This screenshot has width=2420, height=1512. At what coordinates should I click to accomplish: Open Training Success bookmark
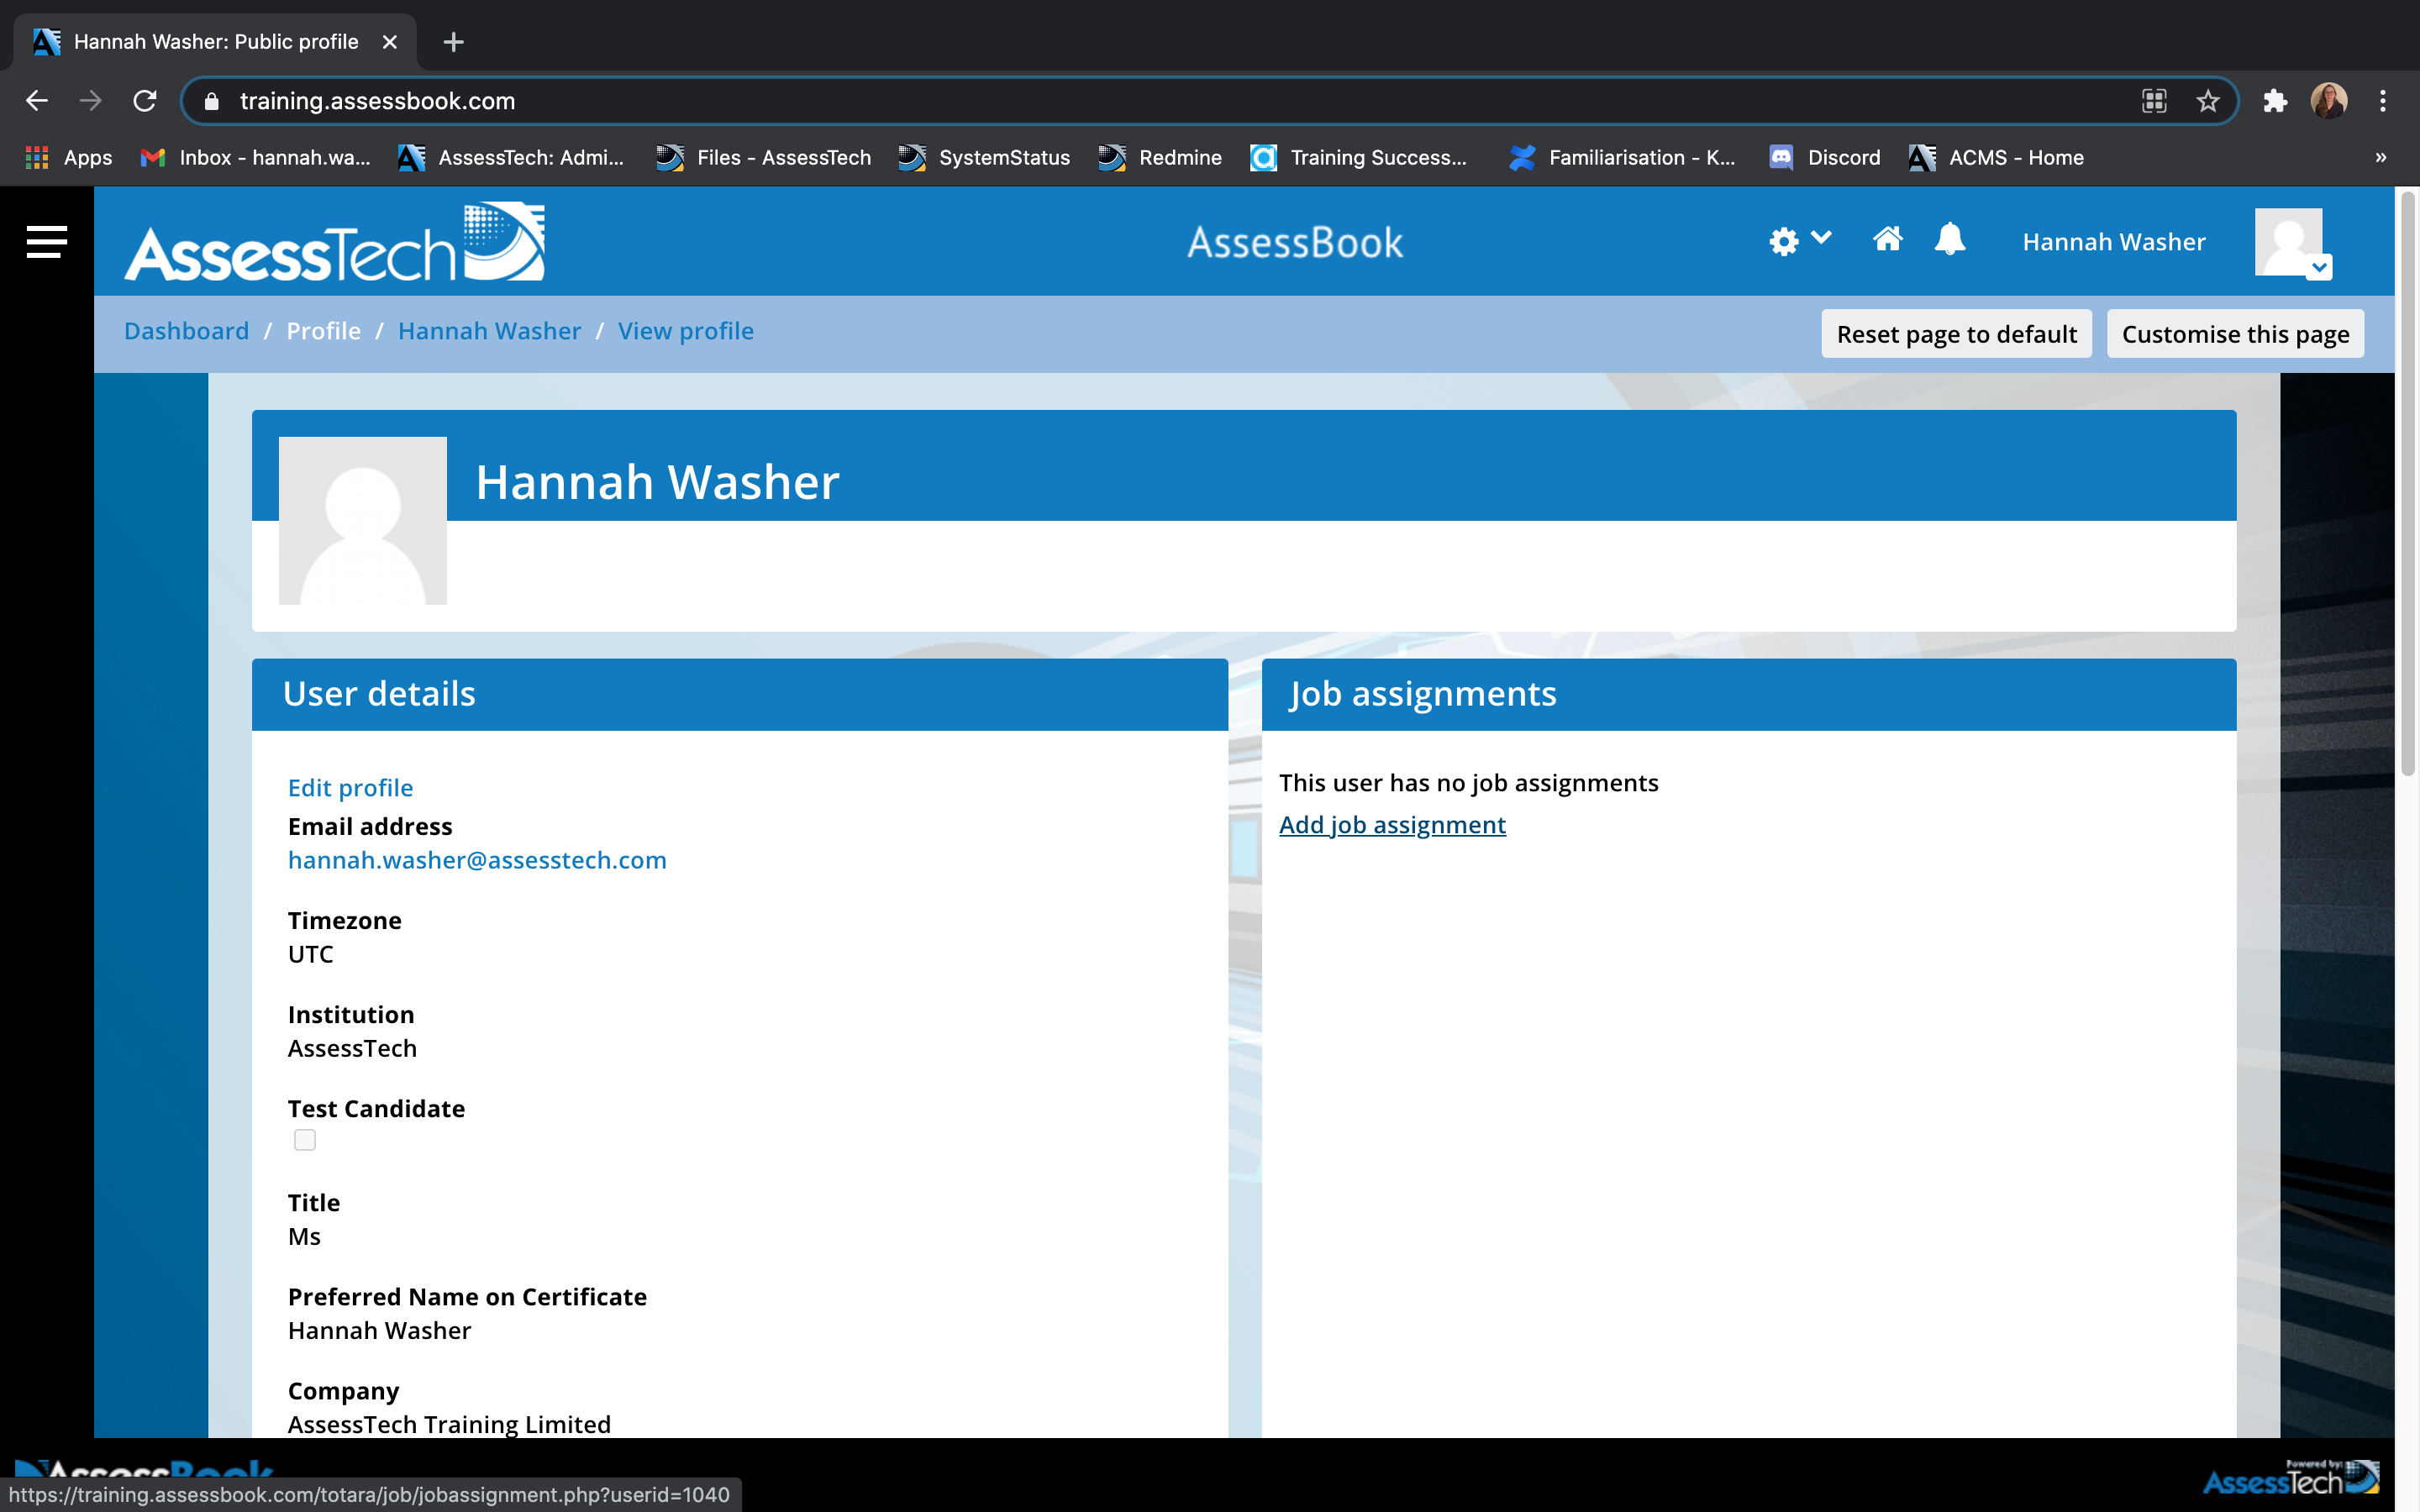[x=1359, y=157]
